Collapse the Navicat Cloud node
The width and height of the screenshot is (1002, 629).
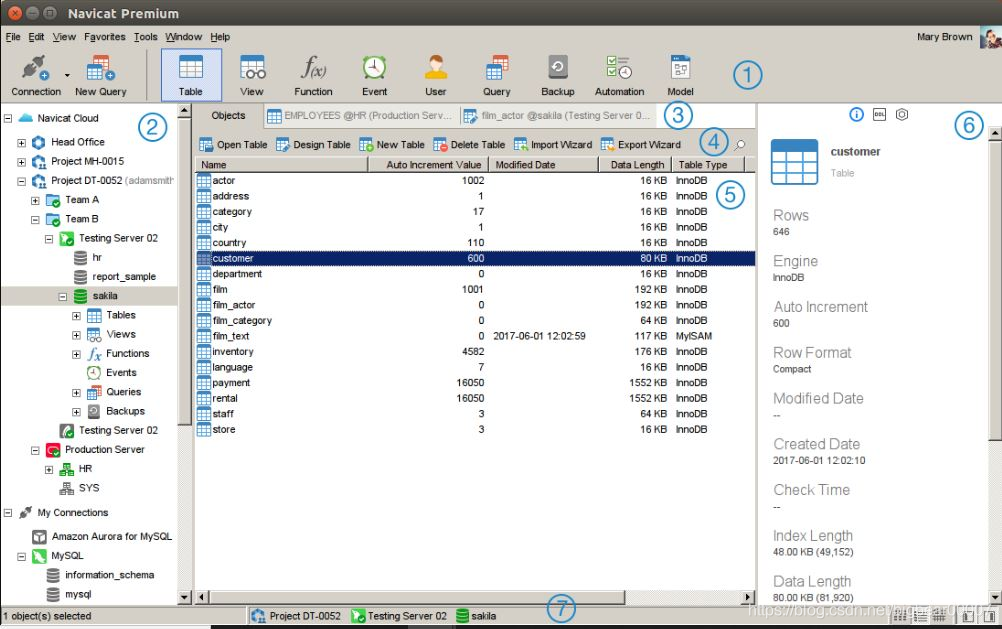coord(8,118)
